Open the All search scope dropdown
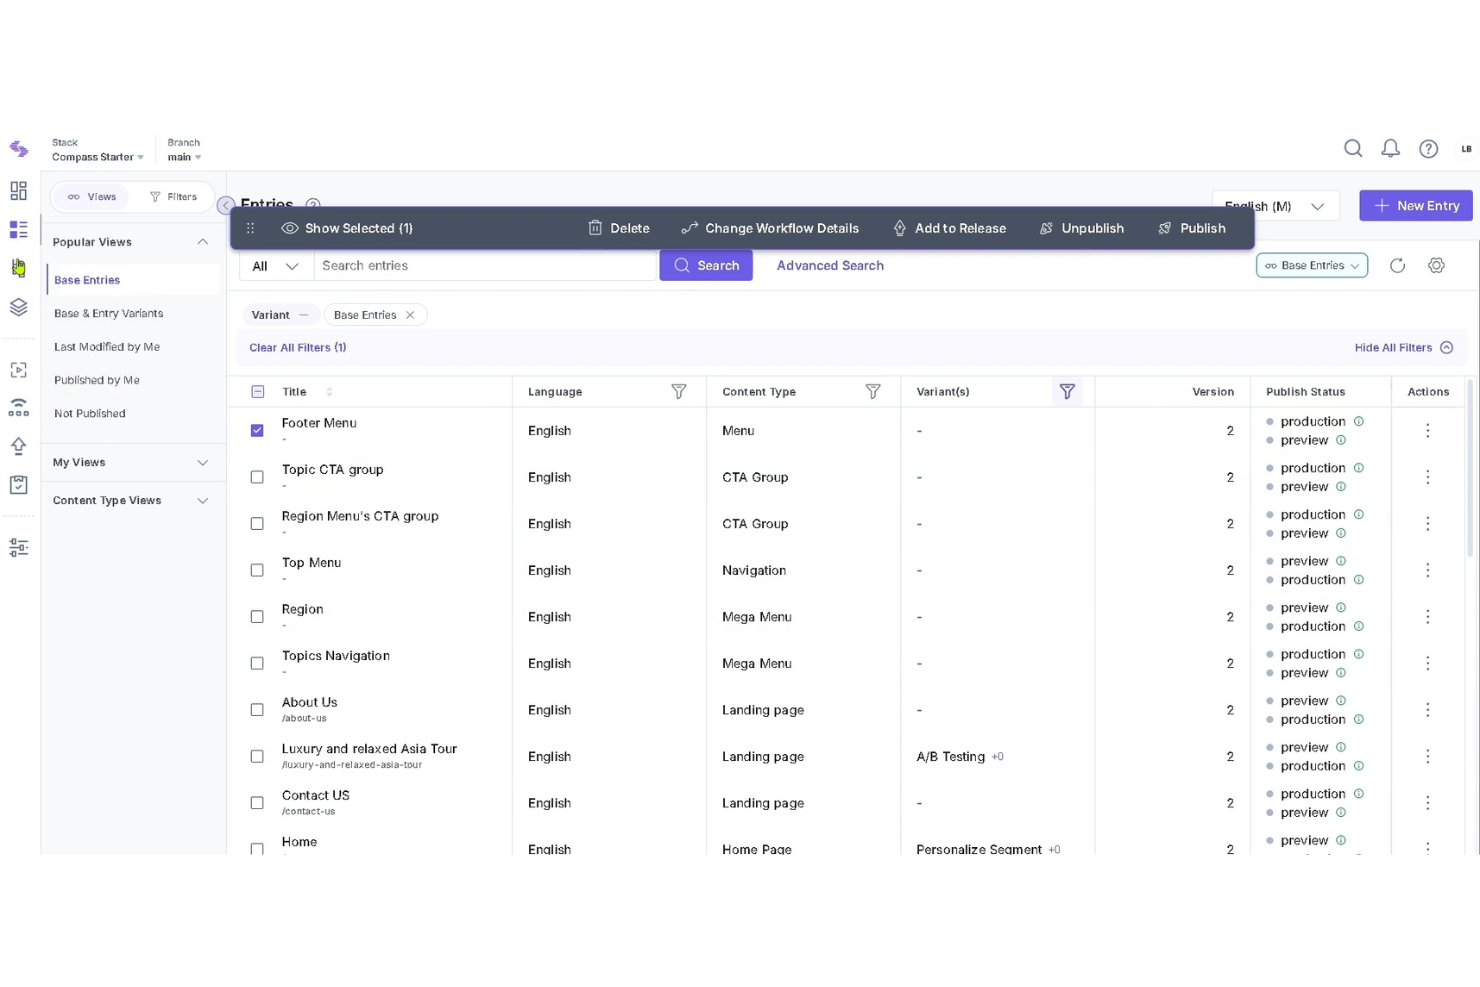Image resolution: width=1480 pixels, height=987 pixels. click(x=276, y=266)
